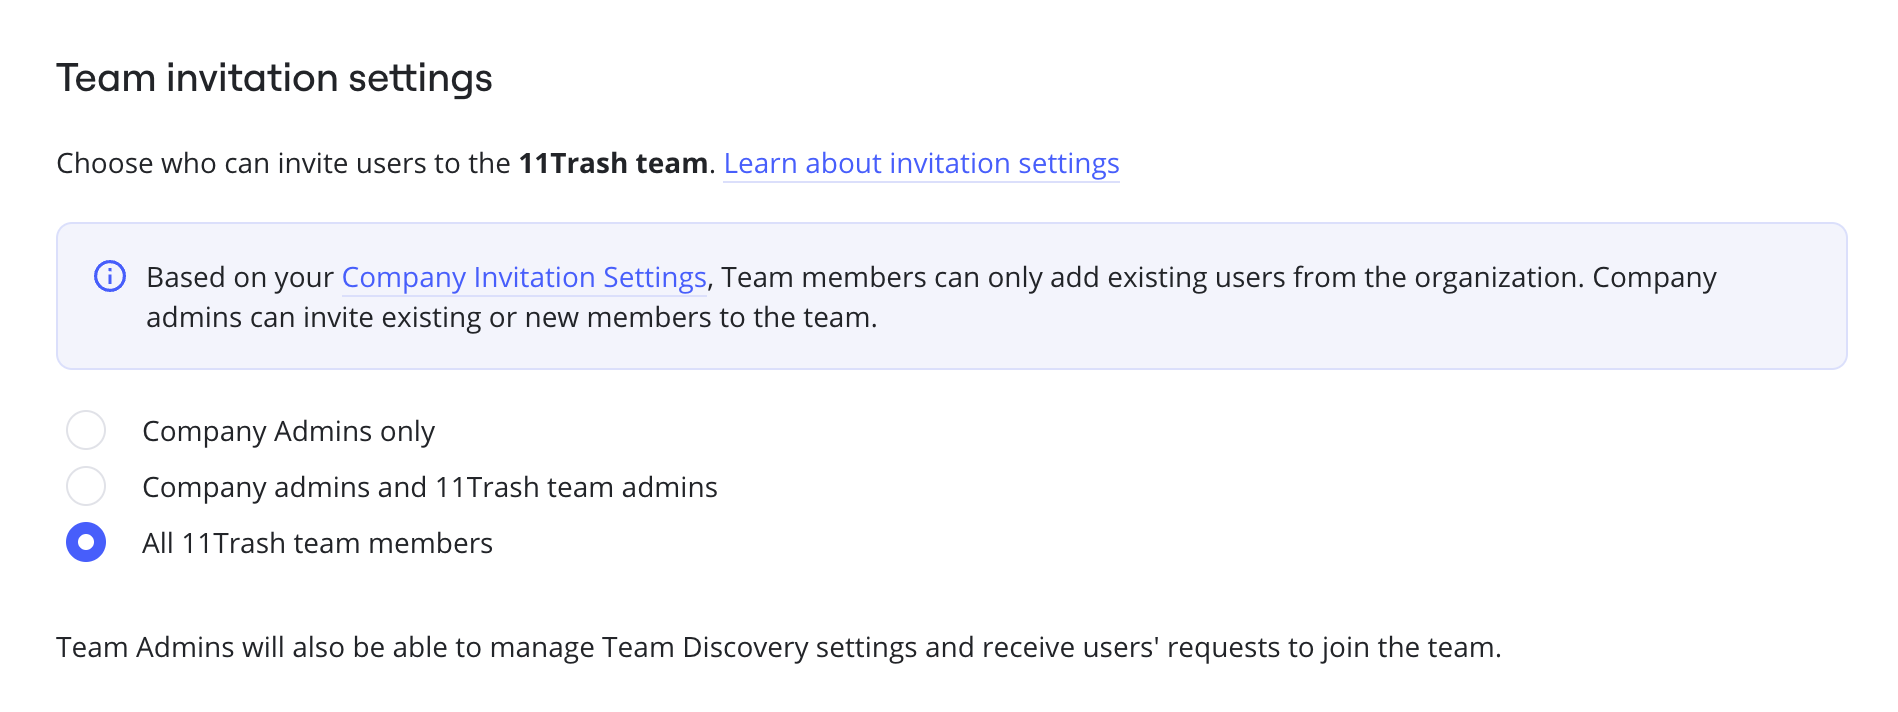Click the info icon in the banner
Screen dimensions: 1898x712
coord(110,276)
